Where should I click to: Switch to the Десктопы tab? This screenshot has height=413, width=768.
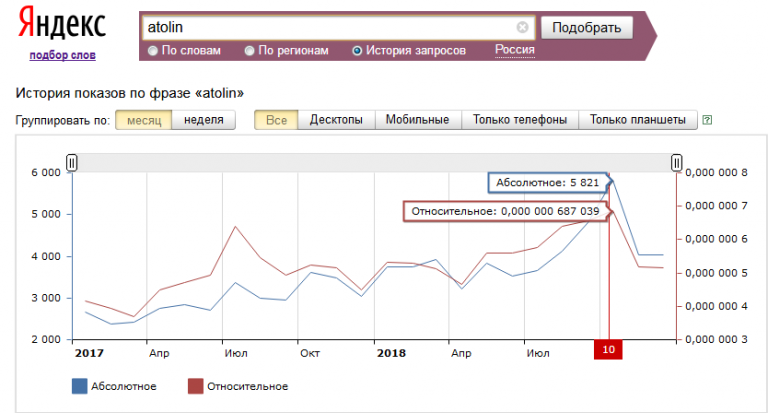336,120
